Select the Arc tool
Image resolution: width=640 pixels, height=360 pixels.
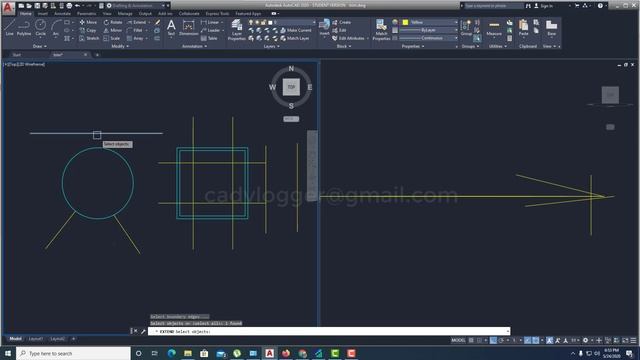point(56,27)
